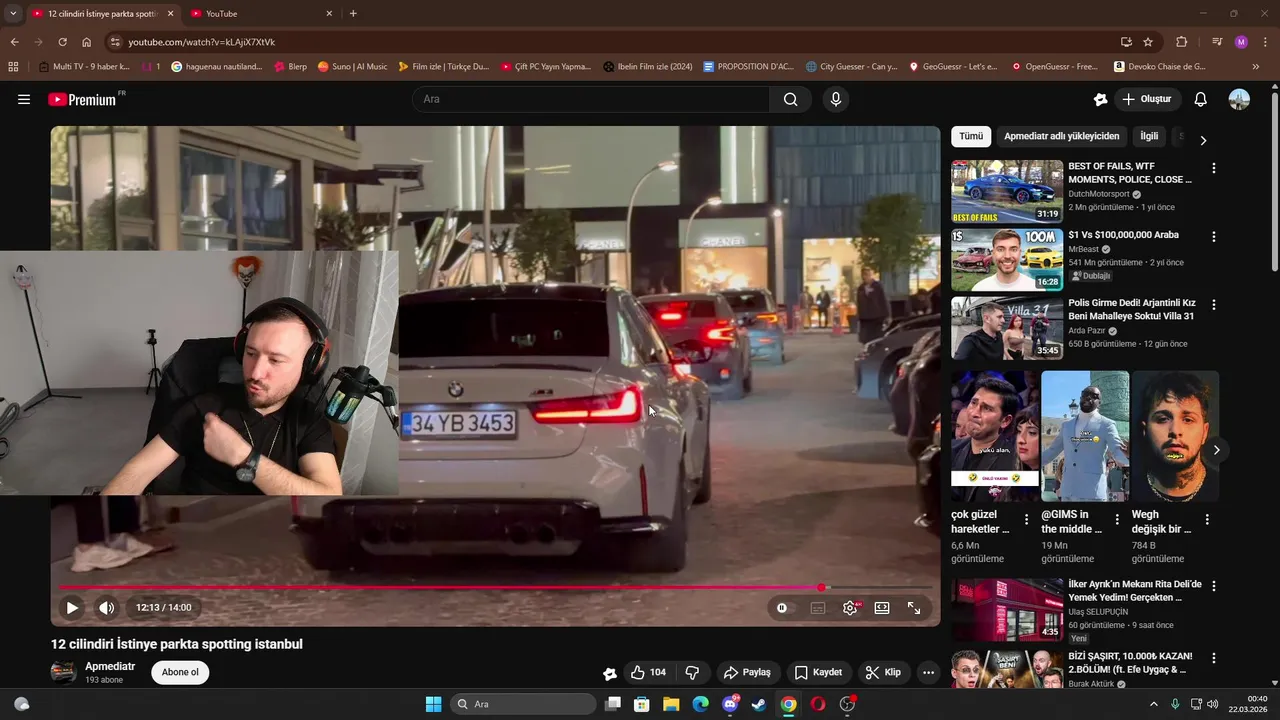Open the @GIMS in the middle short
Viewport: 1280px width, 720px height.
pyautogui.click(x=1085, y=436)
